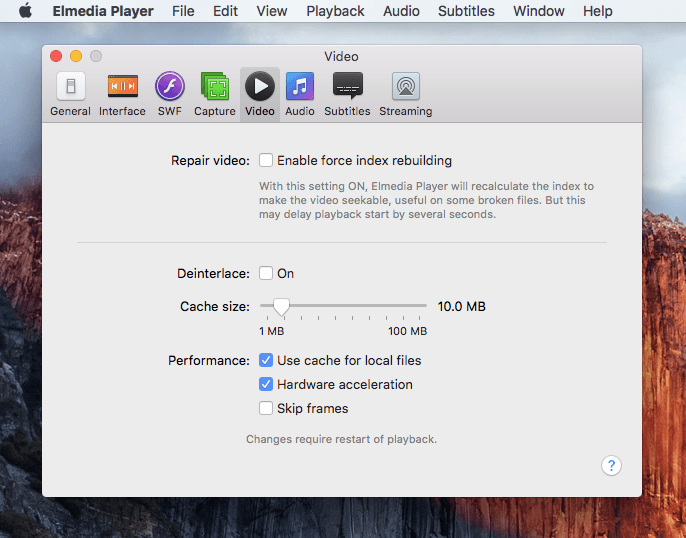This screenshot has width=686, height=538.
Task: Minimize the Video preferences window
Action: pos(76,56)
